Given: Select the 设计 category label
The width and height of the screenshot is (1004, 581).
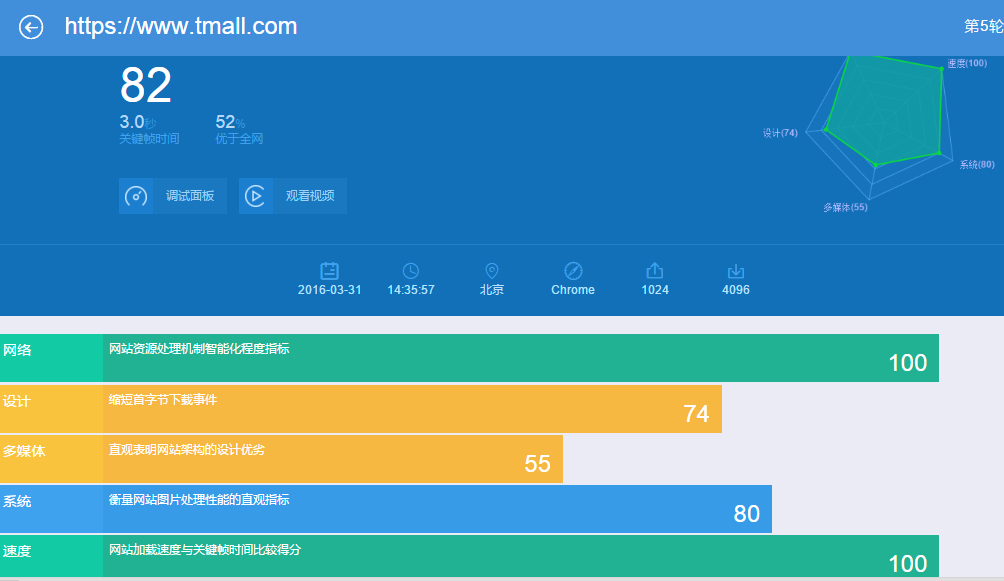Looking at the screenshot, I should pyautogui.click(x=17, y=402).
